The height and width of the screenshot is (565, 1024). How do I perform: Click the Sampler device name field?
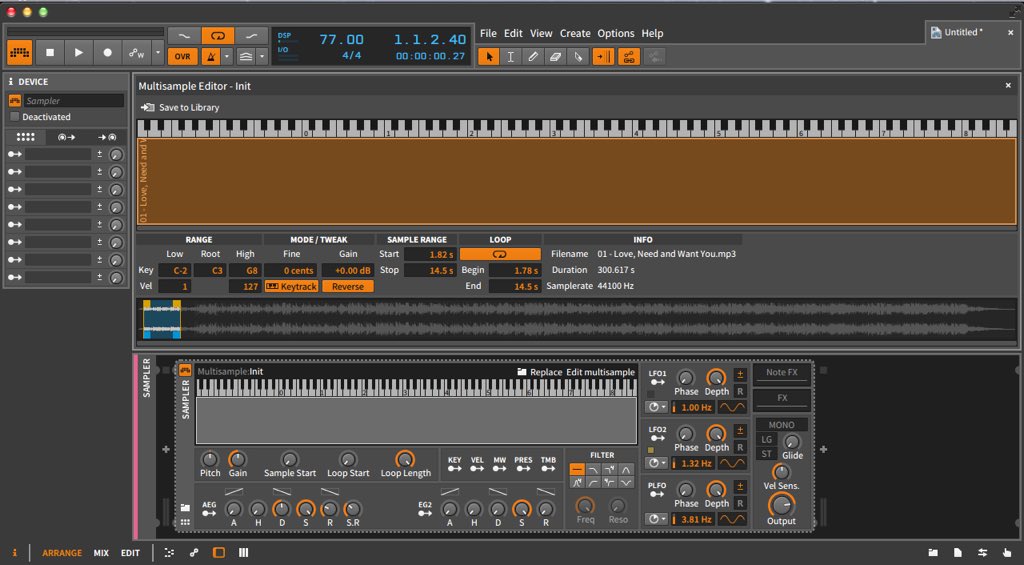click(x=73, y=101)
